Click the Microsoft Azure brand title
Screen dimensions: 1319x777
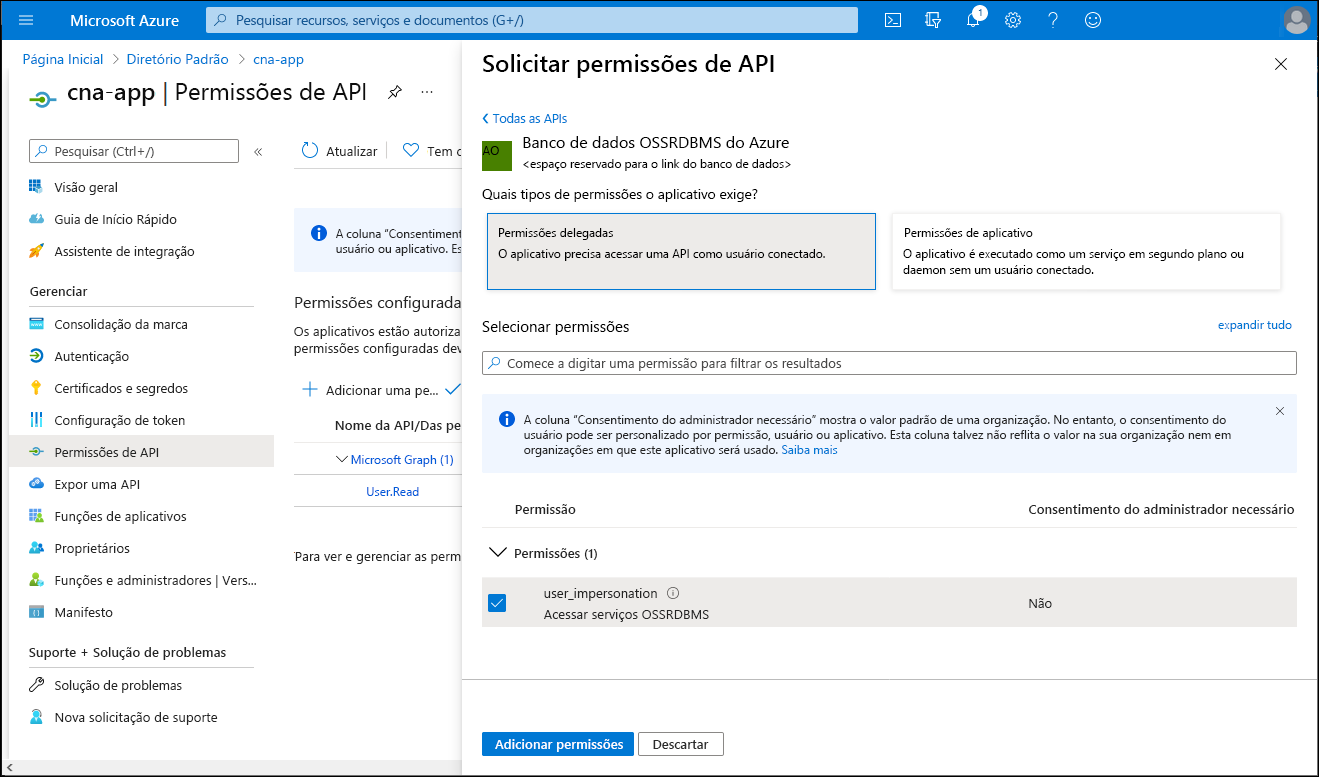tap(125, 20)
